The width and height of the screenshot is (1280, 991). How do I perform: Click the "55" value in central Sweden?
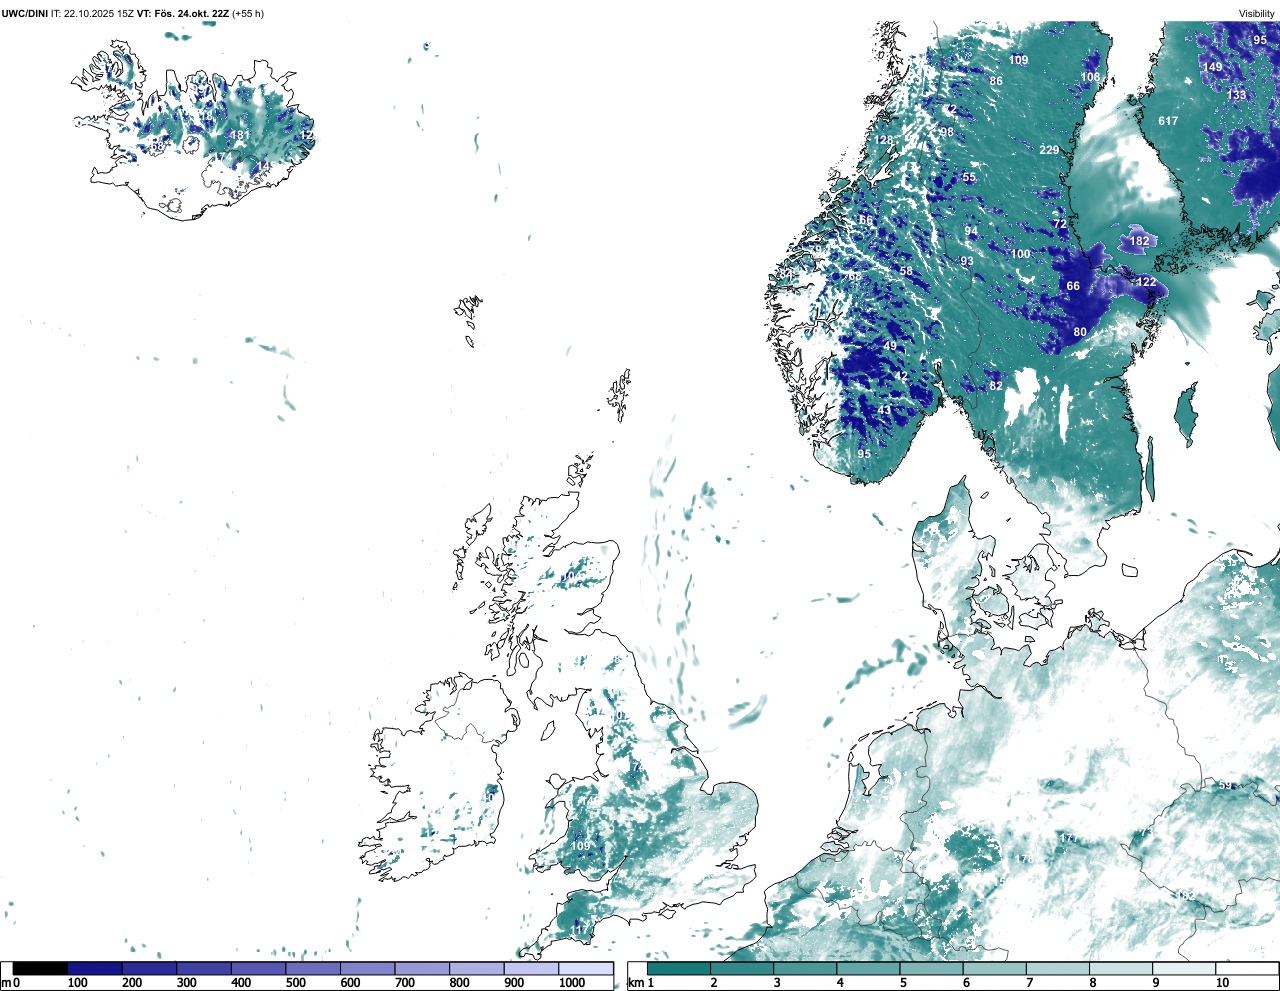click(969, 178)
